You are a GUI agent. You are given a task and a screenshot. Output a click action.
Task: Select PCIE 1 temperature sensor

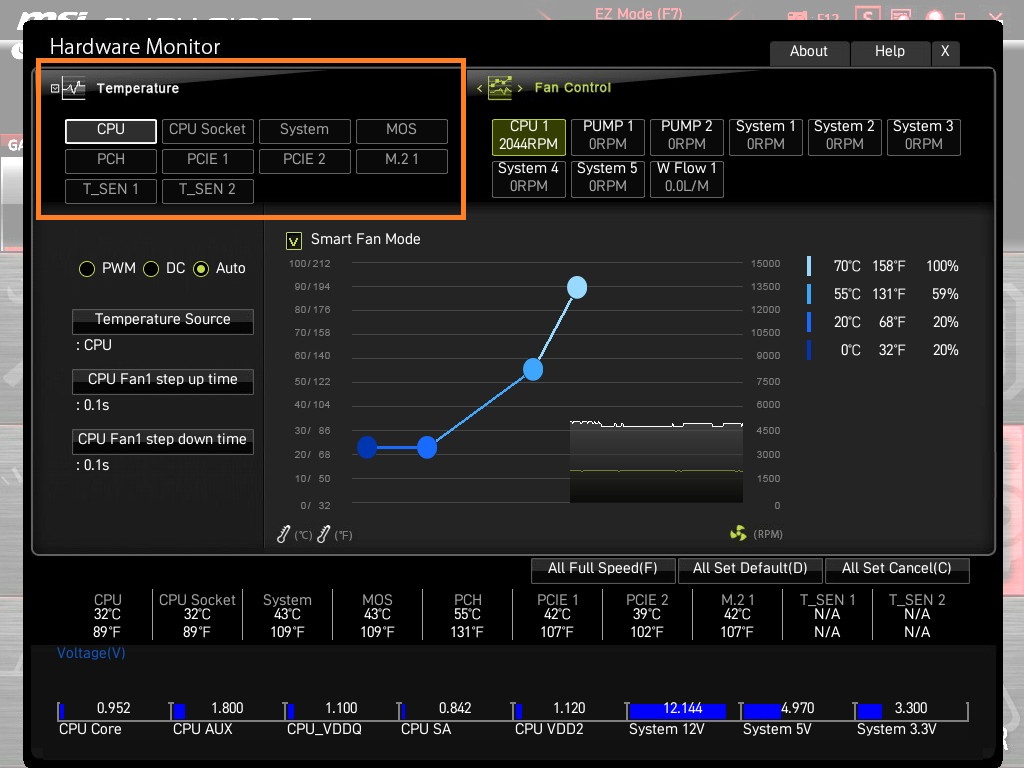click(208, 161)
